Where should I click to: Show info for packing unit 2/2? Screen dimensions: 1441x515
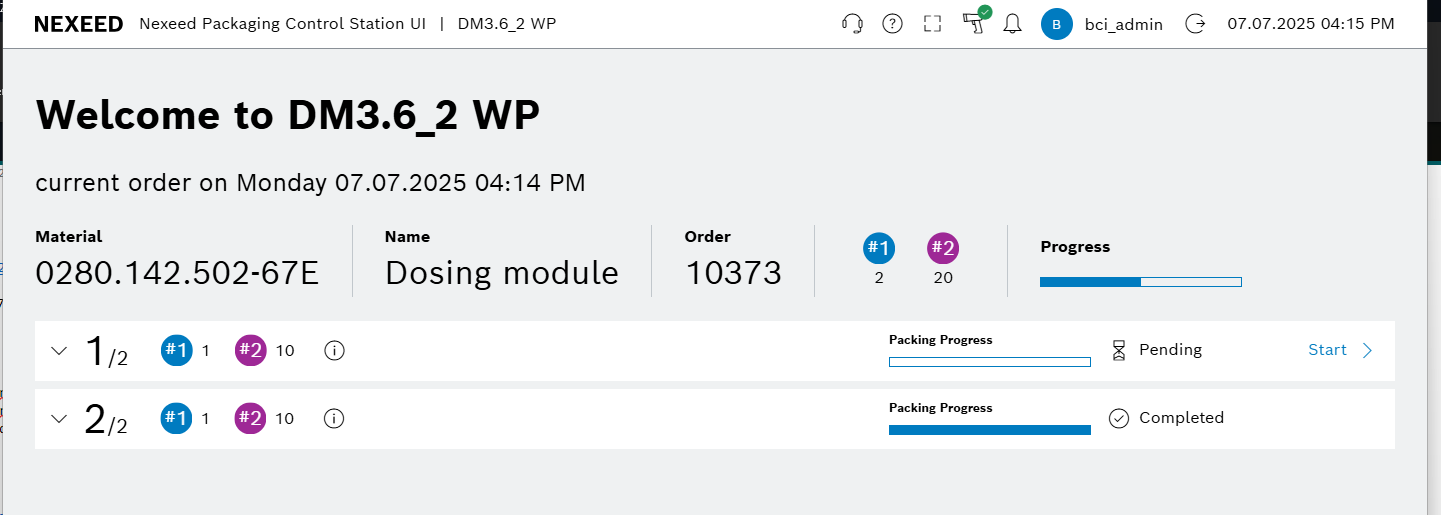(335, 419)
